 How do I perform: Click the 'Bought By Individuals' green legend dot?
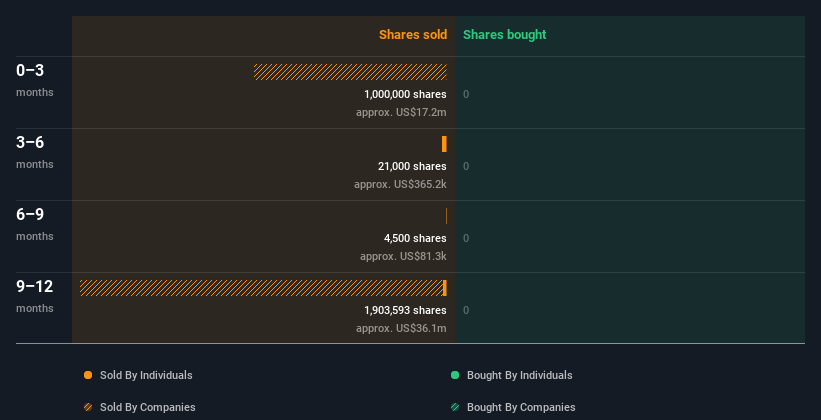(455, 375)
